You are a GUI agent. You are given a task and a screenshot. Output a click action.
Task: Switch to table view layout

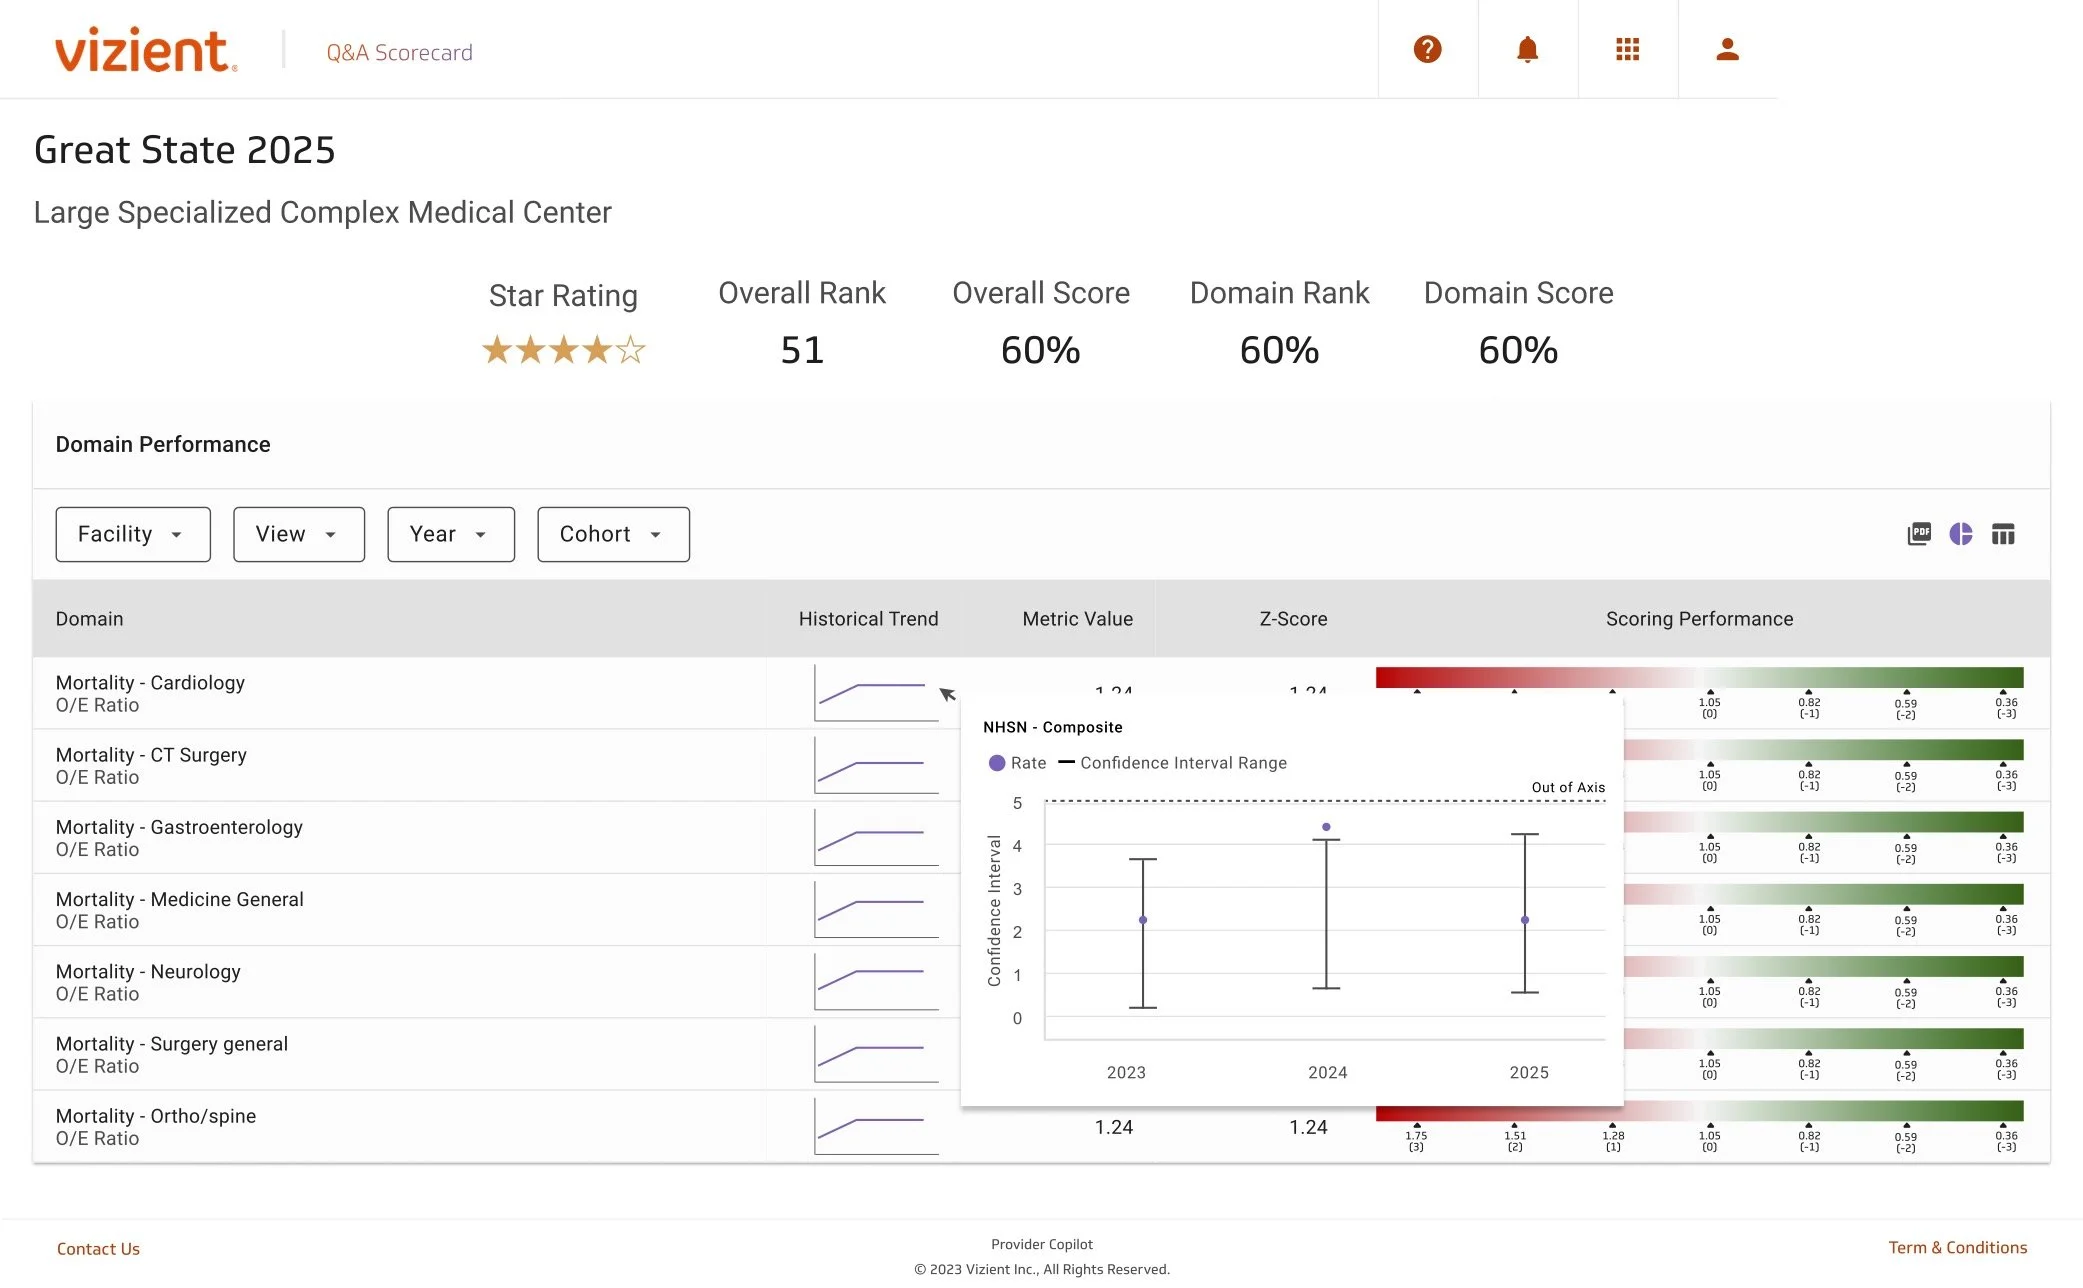point(2004,534)
